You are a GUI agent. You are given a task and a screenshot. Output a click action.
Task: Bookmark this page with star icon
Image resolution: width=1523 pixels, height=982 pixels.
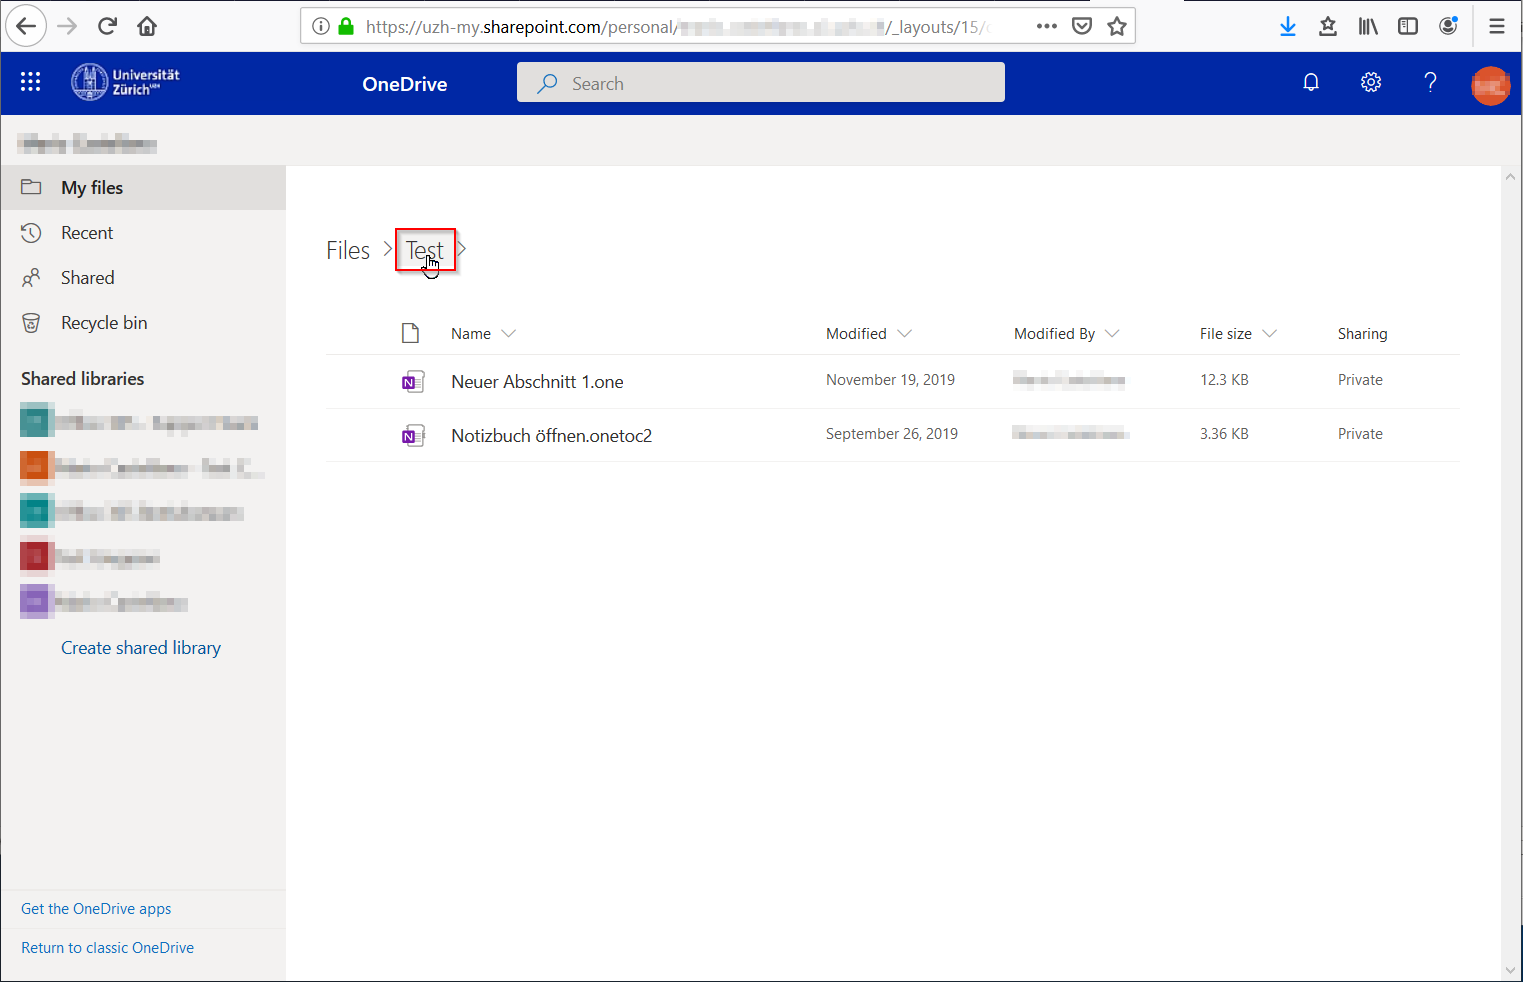1117,26
